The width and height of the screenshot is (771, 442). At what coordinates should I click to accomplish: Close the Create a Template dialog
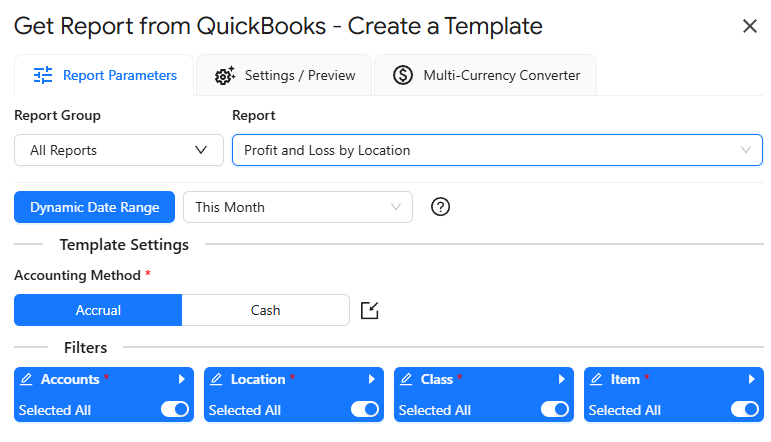click(749, 26)
